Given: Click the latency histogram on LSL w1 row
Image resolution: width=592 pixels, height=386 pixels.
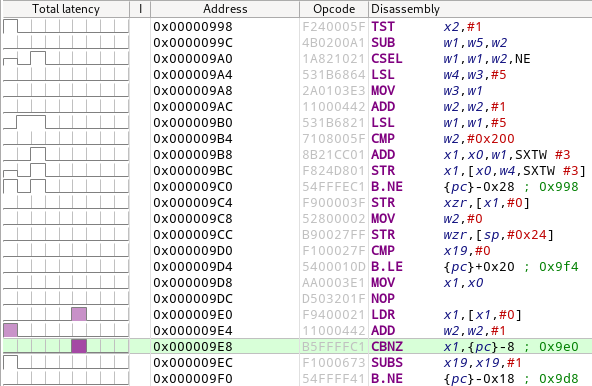Looking at the screenshot, I should point(66,122).
